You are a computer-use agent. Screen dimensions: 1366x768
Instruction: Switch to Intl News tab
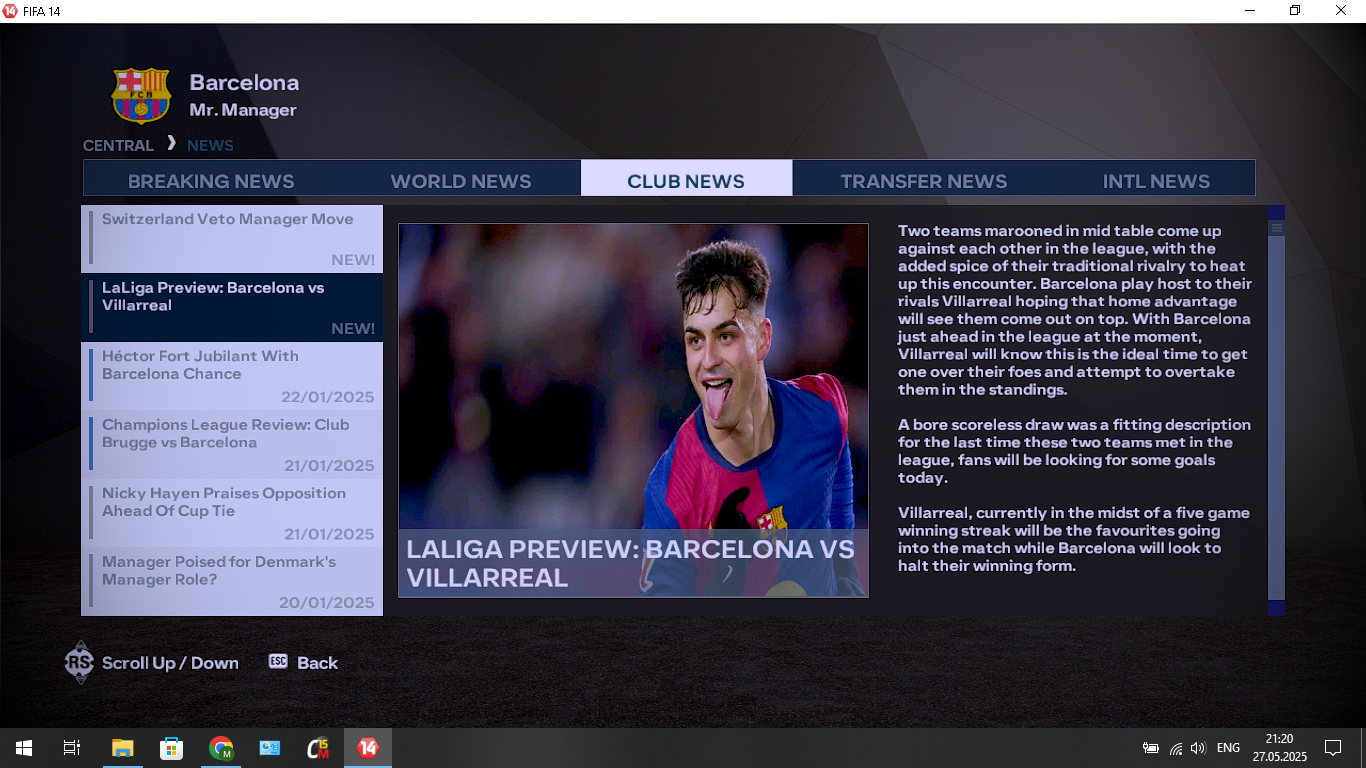point(1156,181)
